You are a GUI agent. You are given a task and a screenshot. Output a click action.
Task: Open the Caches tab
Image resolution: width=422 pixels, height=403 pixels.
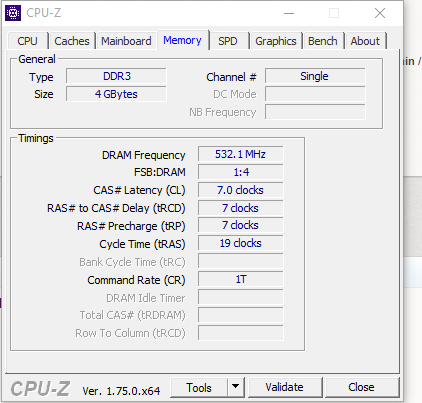tap(72, 41)
